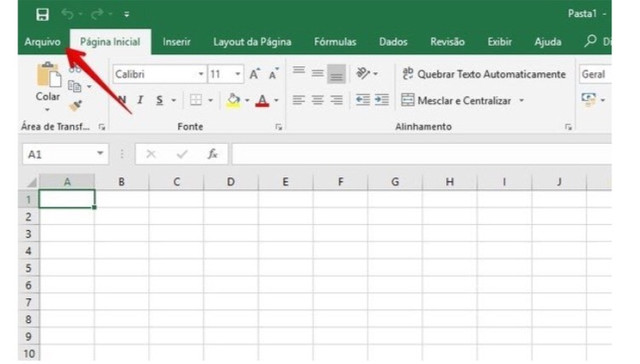Select column H header
Screen dimensions: 640x364
pos(449,182)
